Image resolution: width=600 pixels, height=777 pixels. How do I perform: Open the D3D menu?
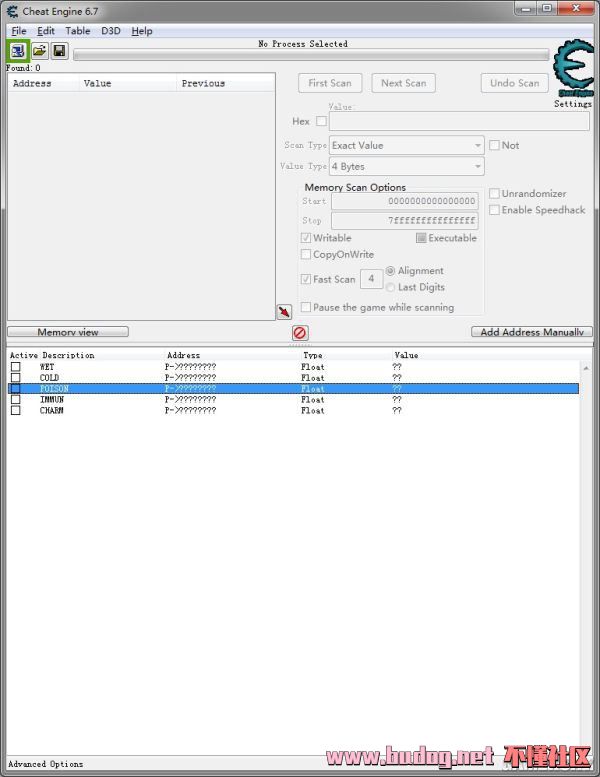(110, 31)
